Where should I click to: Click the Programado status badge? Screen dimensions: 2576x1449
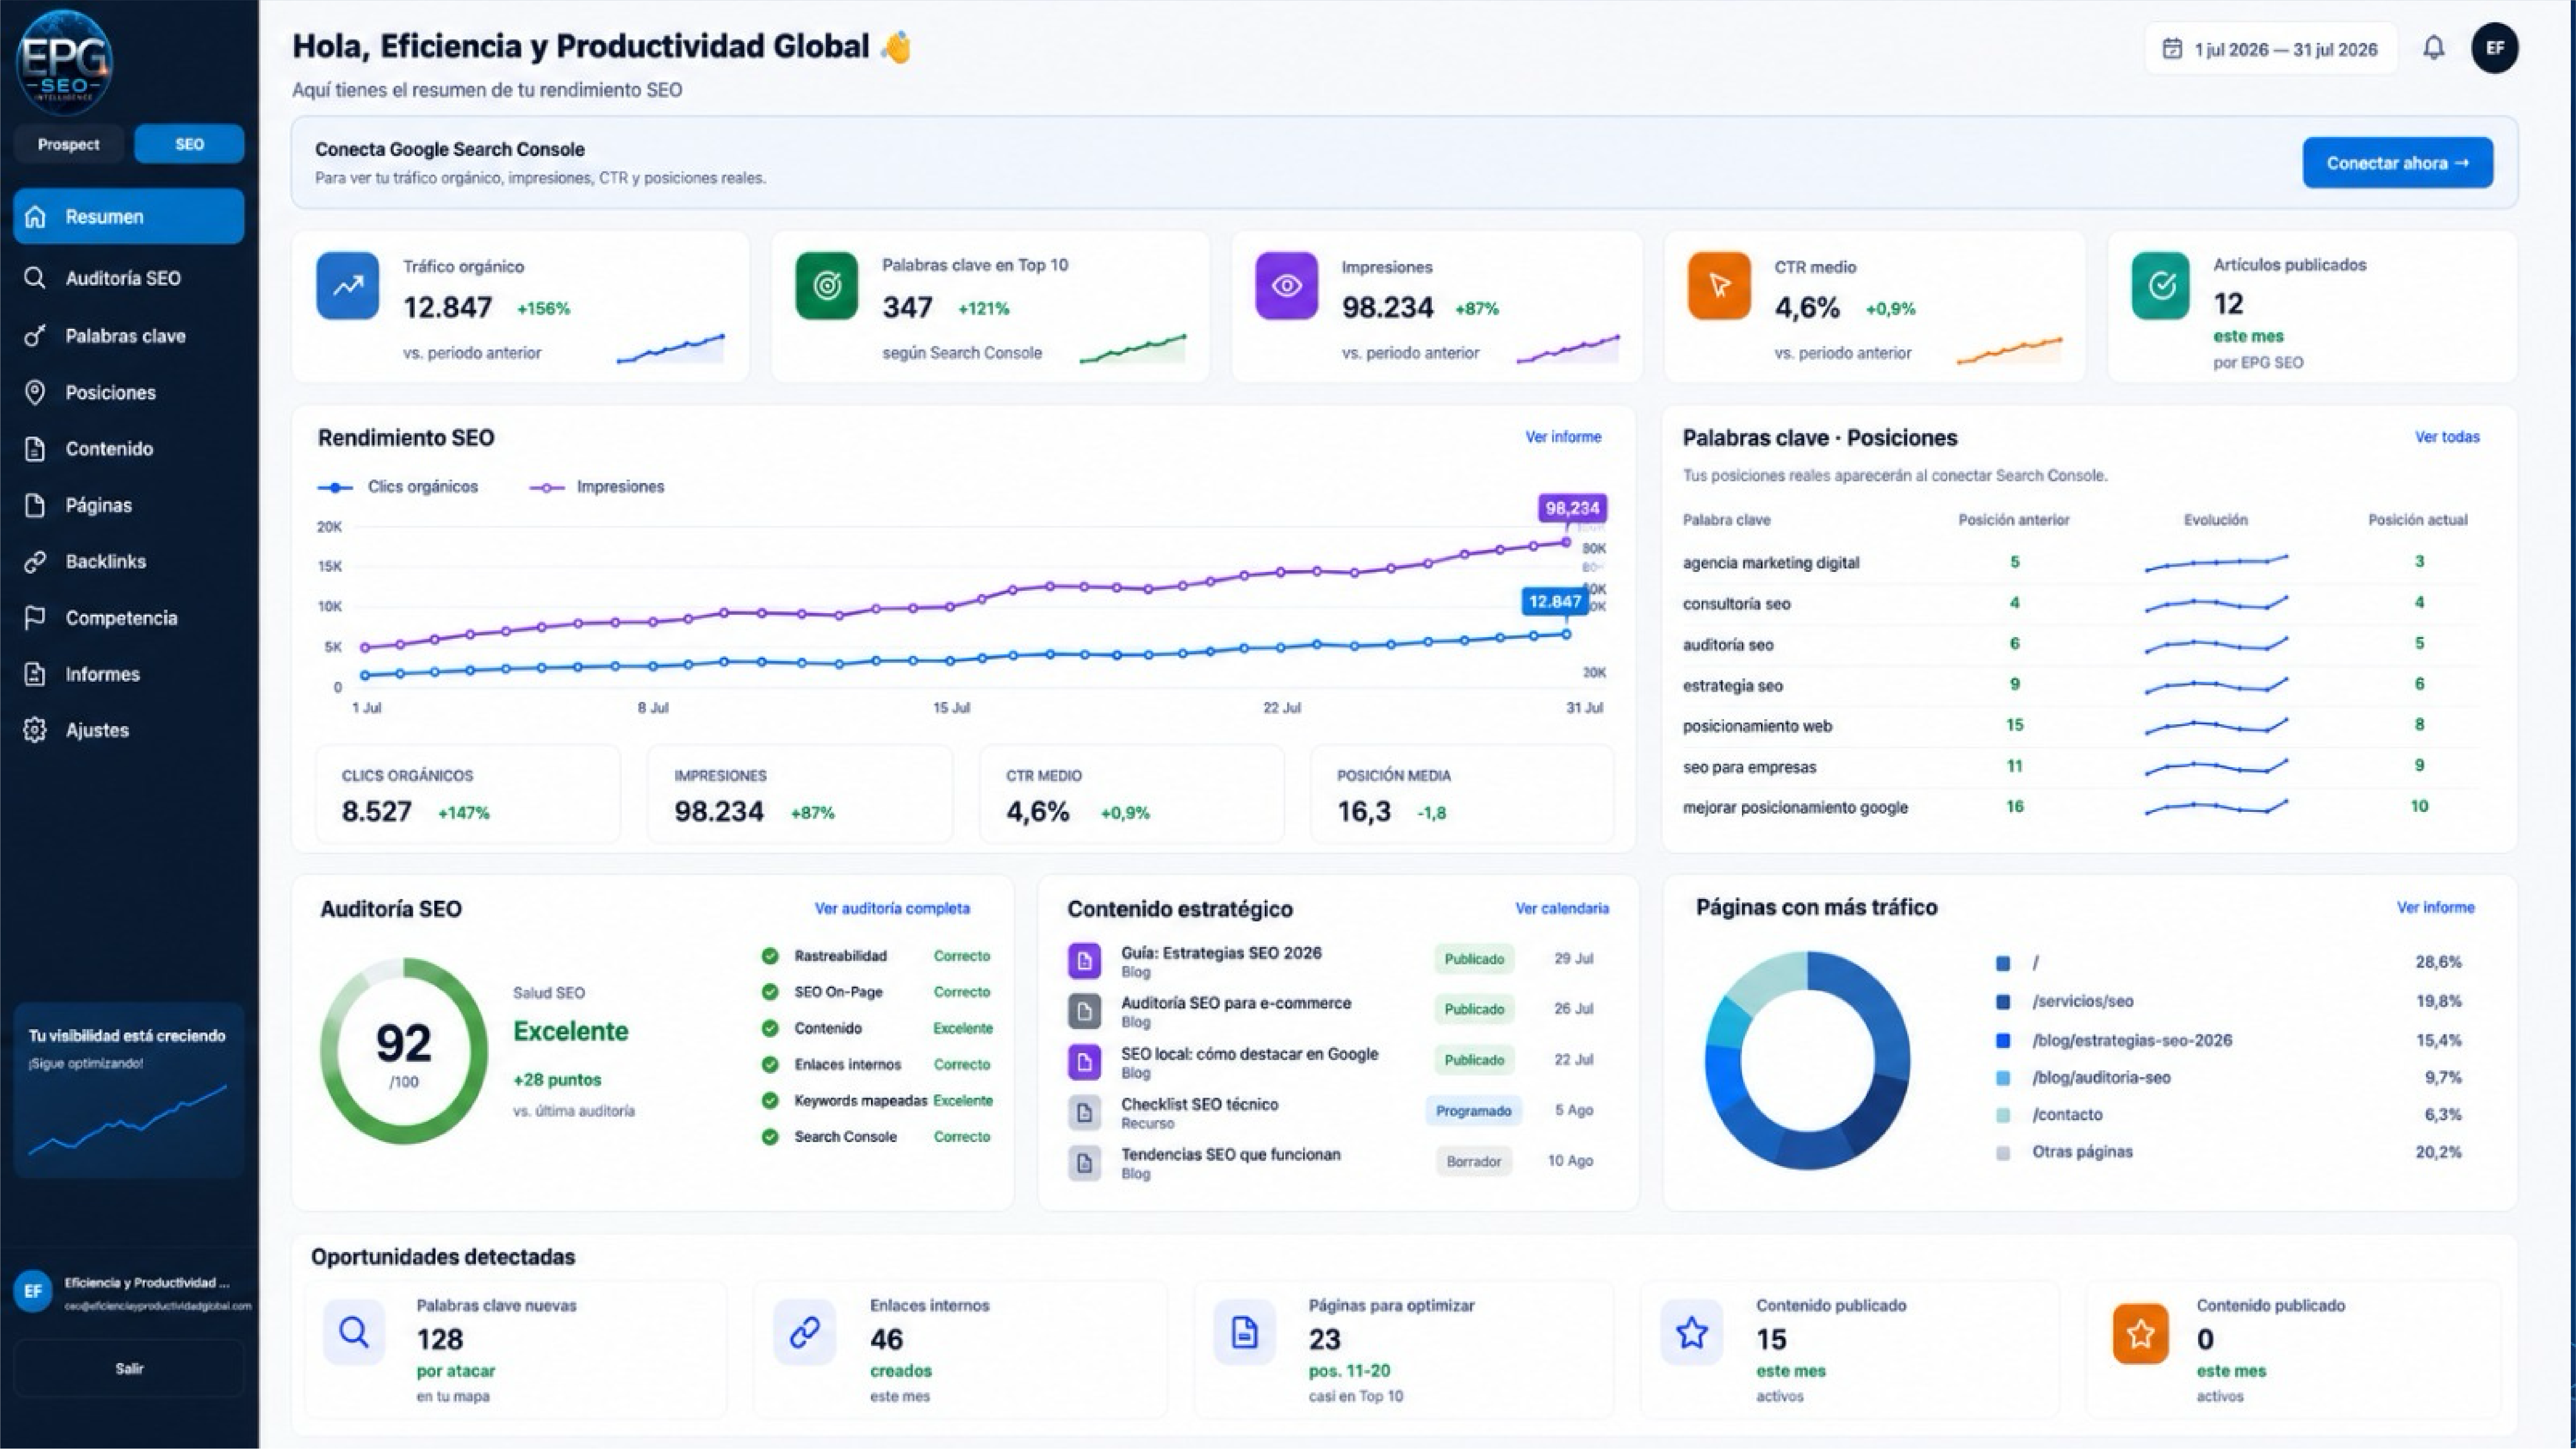click(x=1473, y=1111)
